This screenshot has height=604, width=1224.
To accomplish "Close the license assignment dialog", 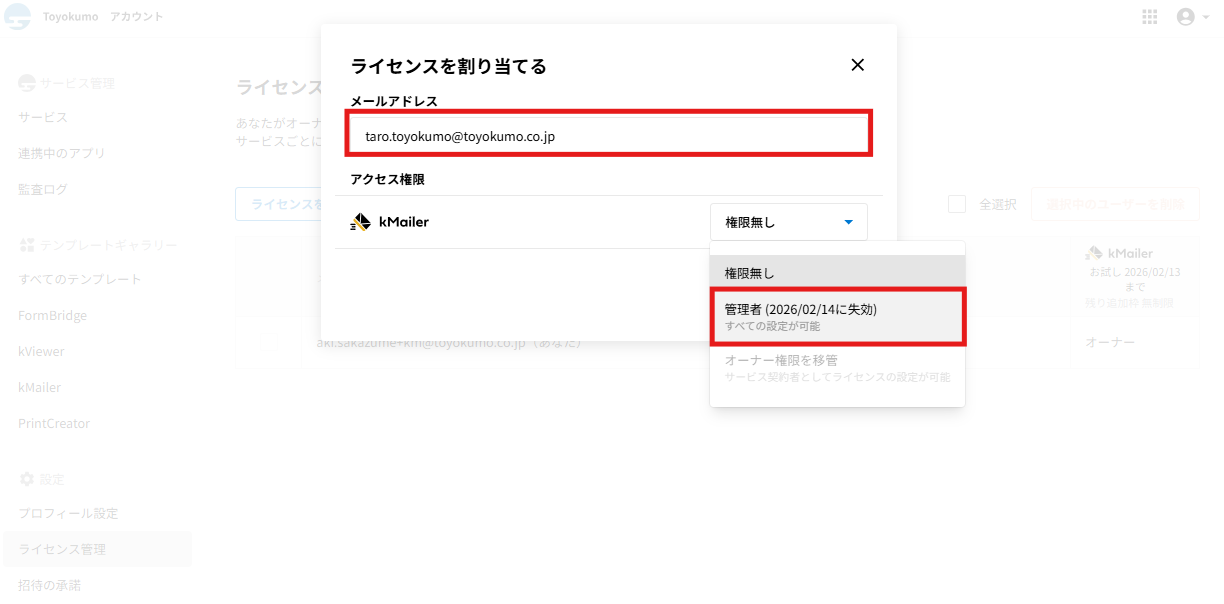I will pyautogui.click(x=857, y=65).
